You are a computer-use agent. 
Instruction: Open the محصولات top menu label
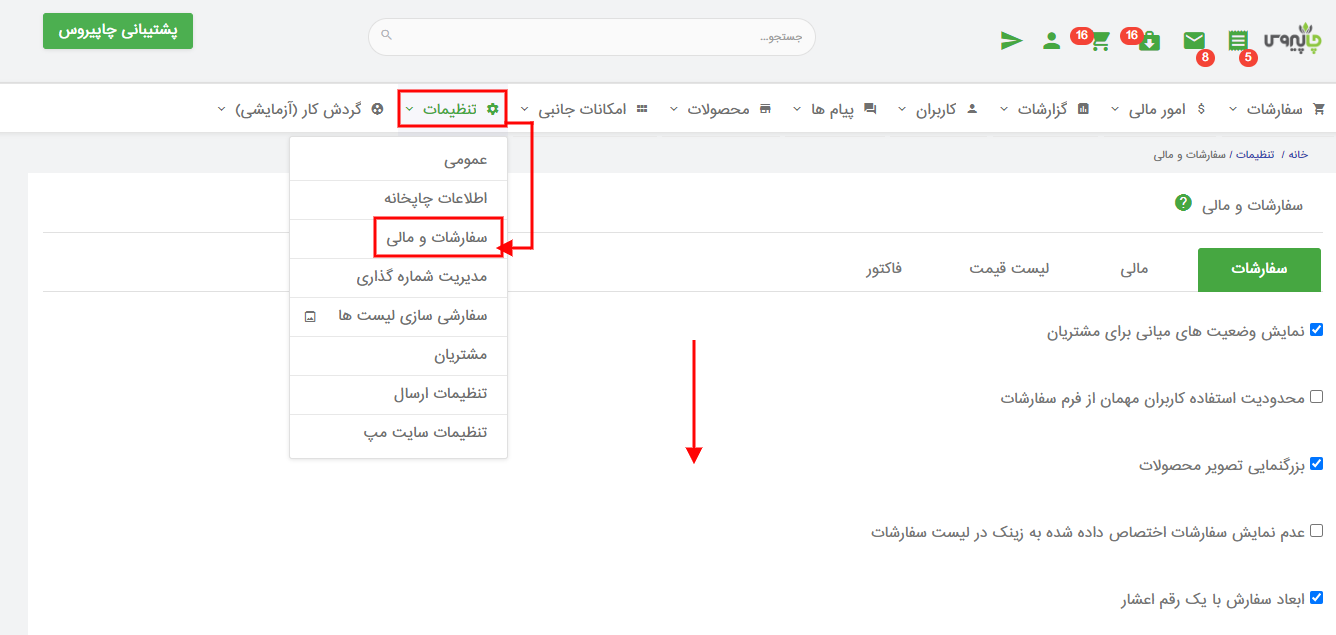tap(719, 108)
